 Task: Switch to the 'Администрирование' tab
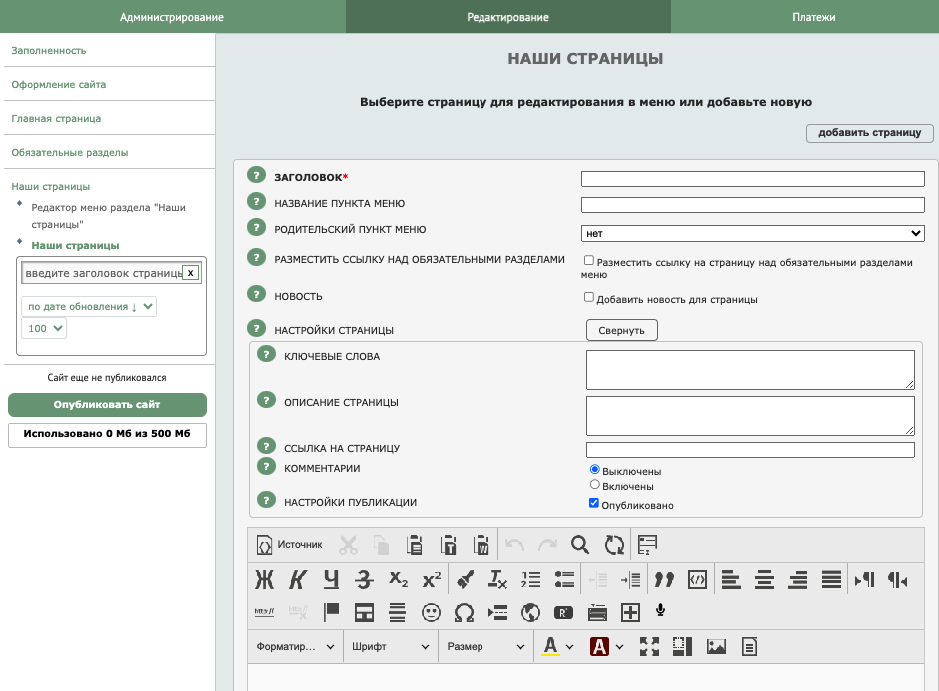172,17
